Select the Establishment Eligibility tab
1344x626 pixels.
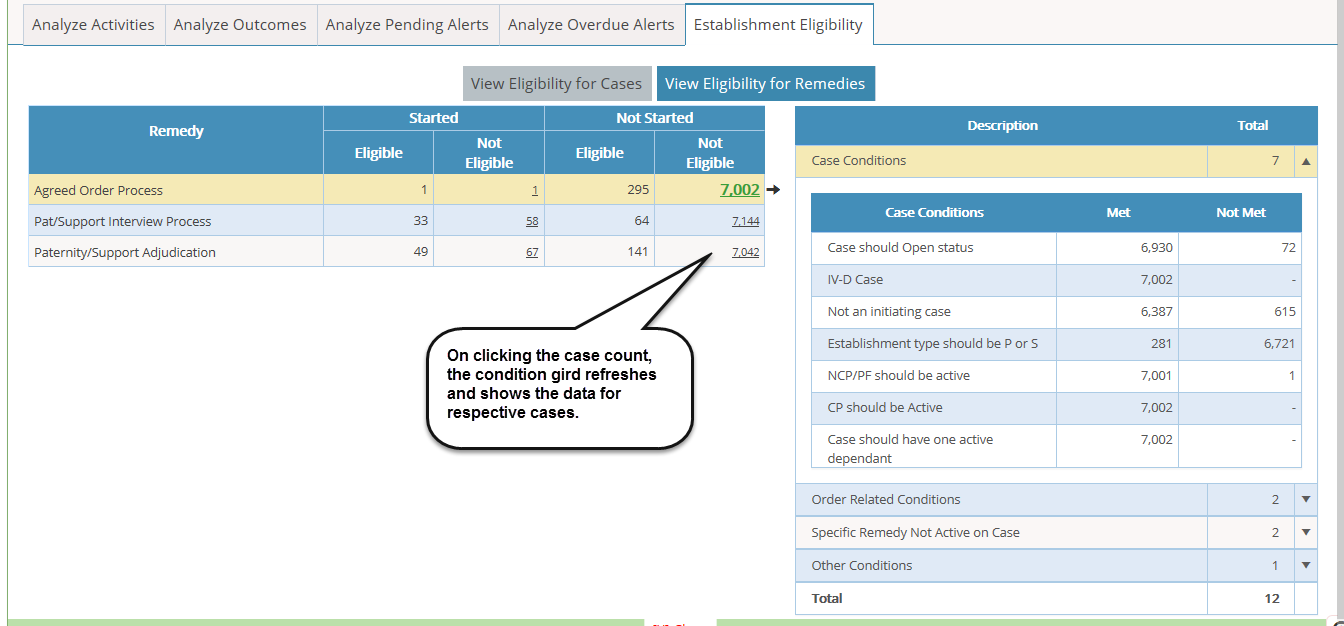(778, 25)
